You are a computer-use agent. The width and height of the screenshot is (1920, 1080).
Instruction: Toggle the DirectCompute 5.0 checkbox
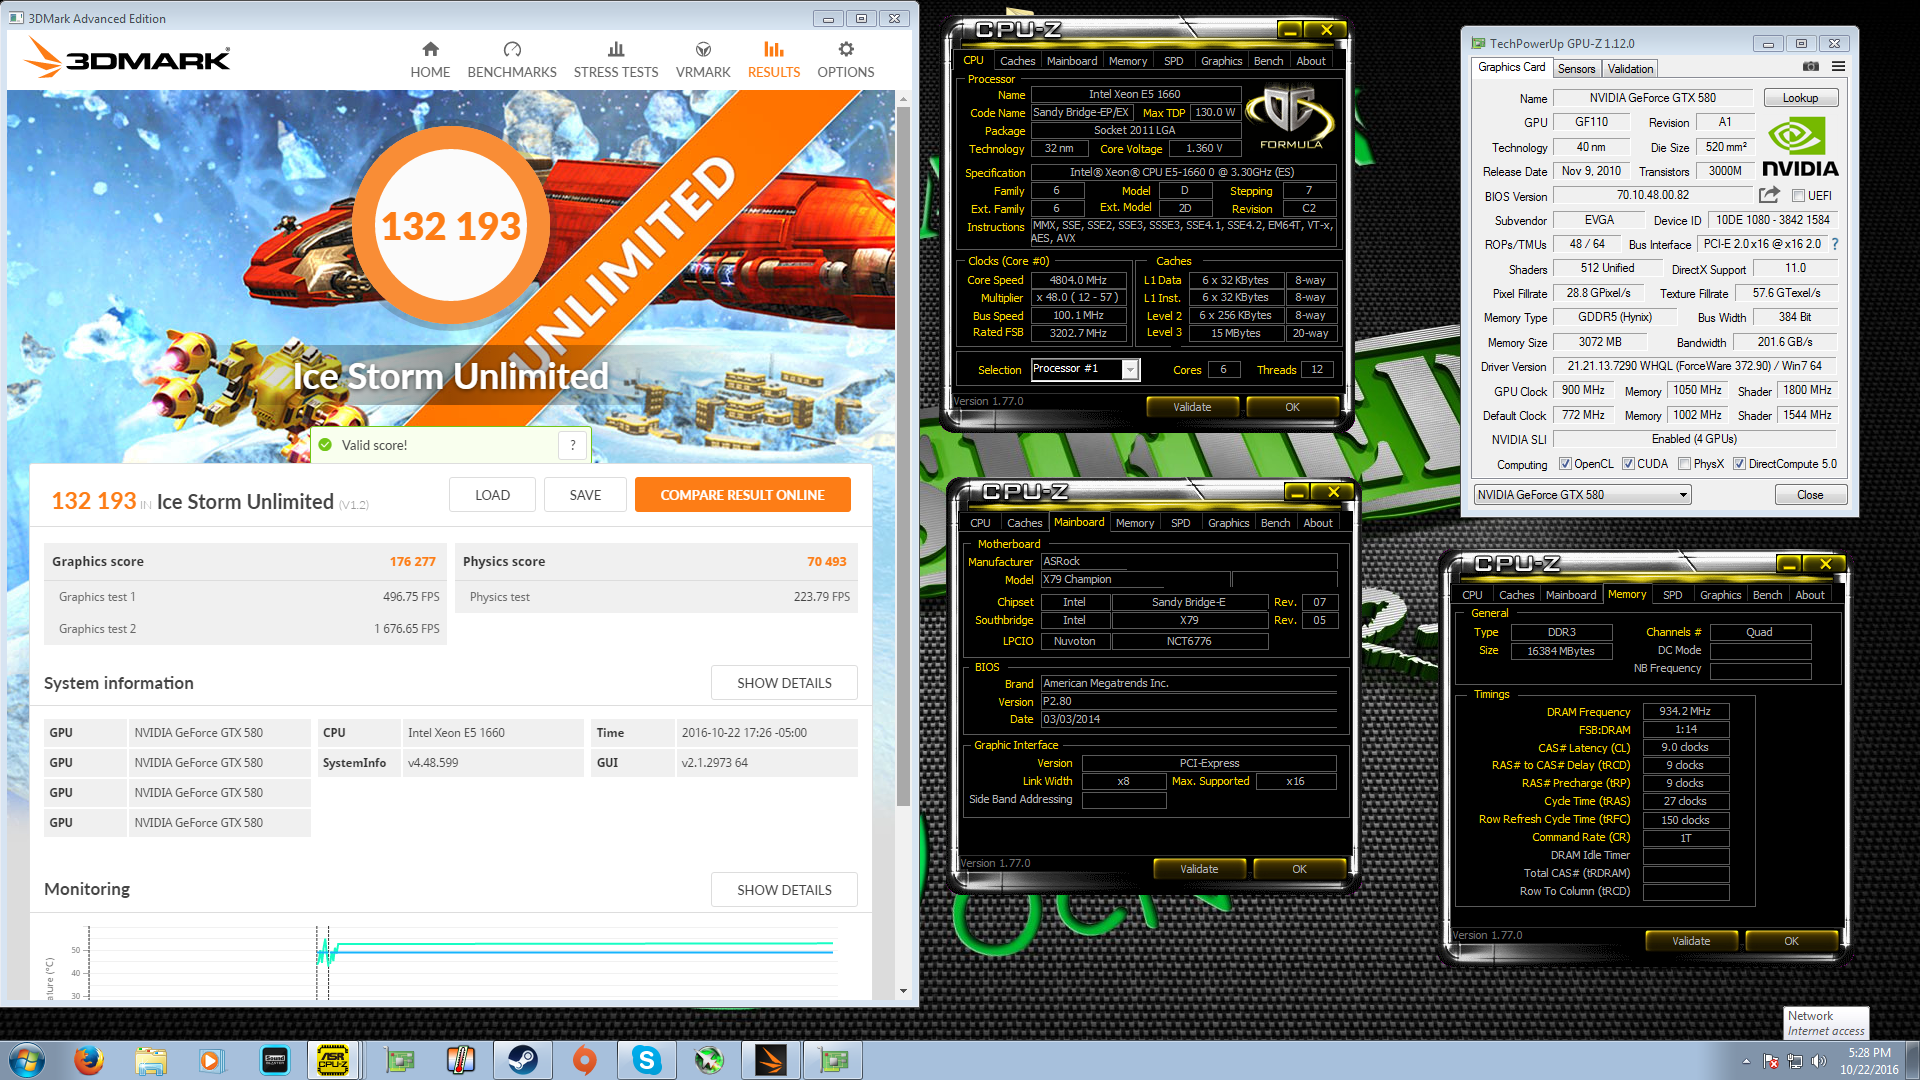coord(1740,464)
